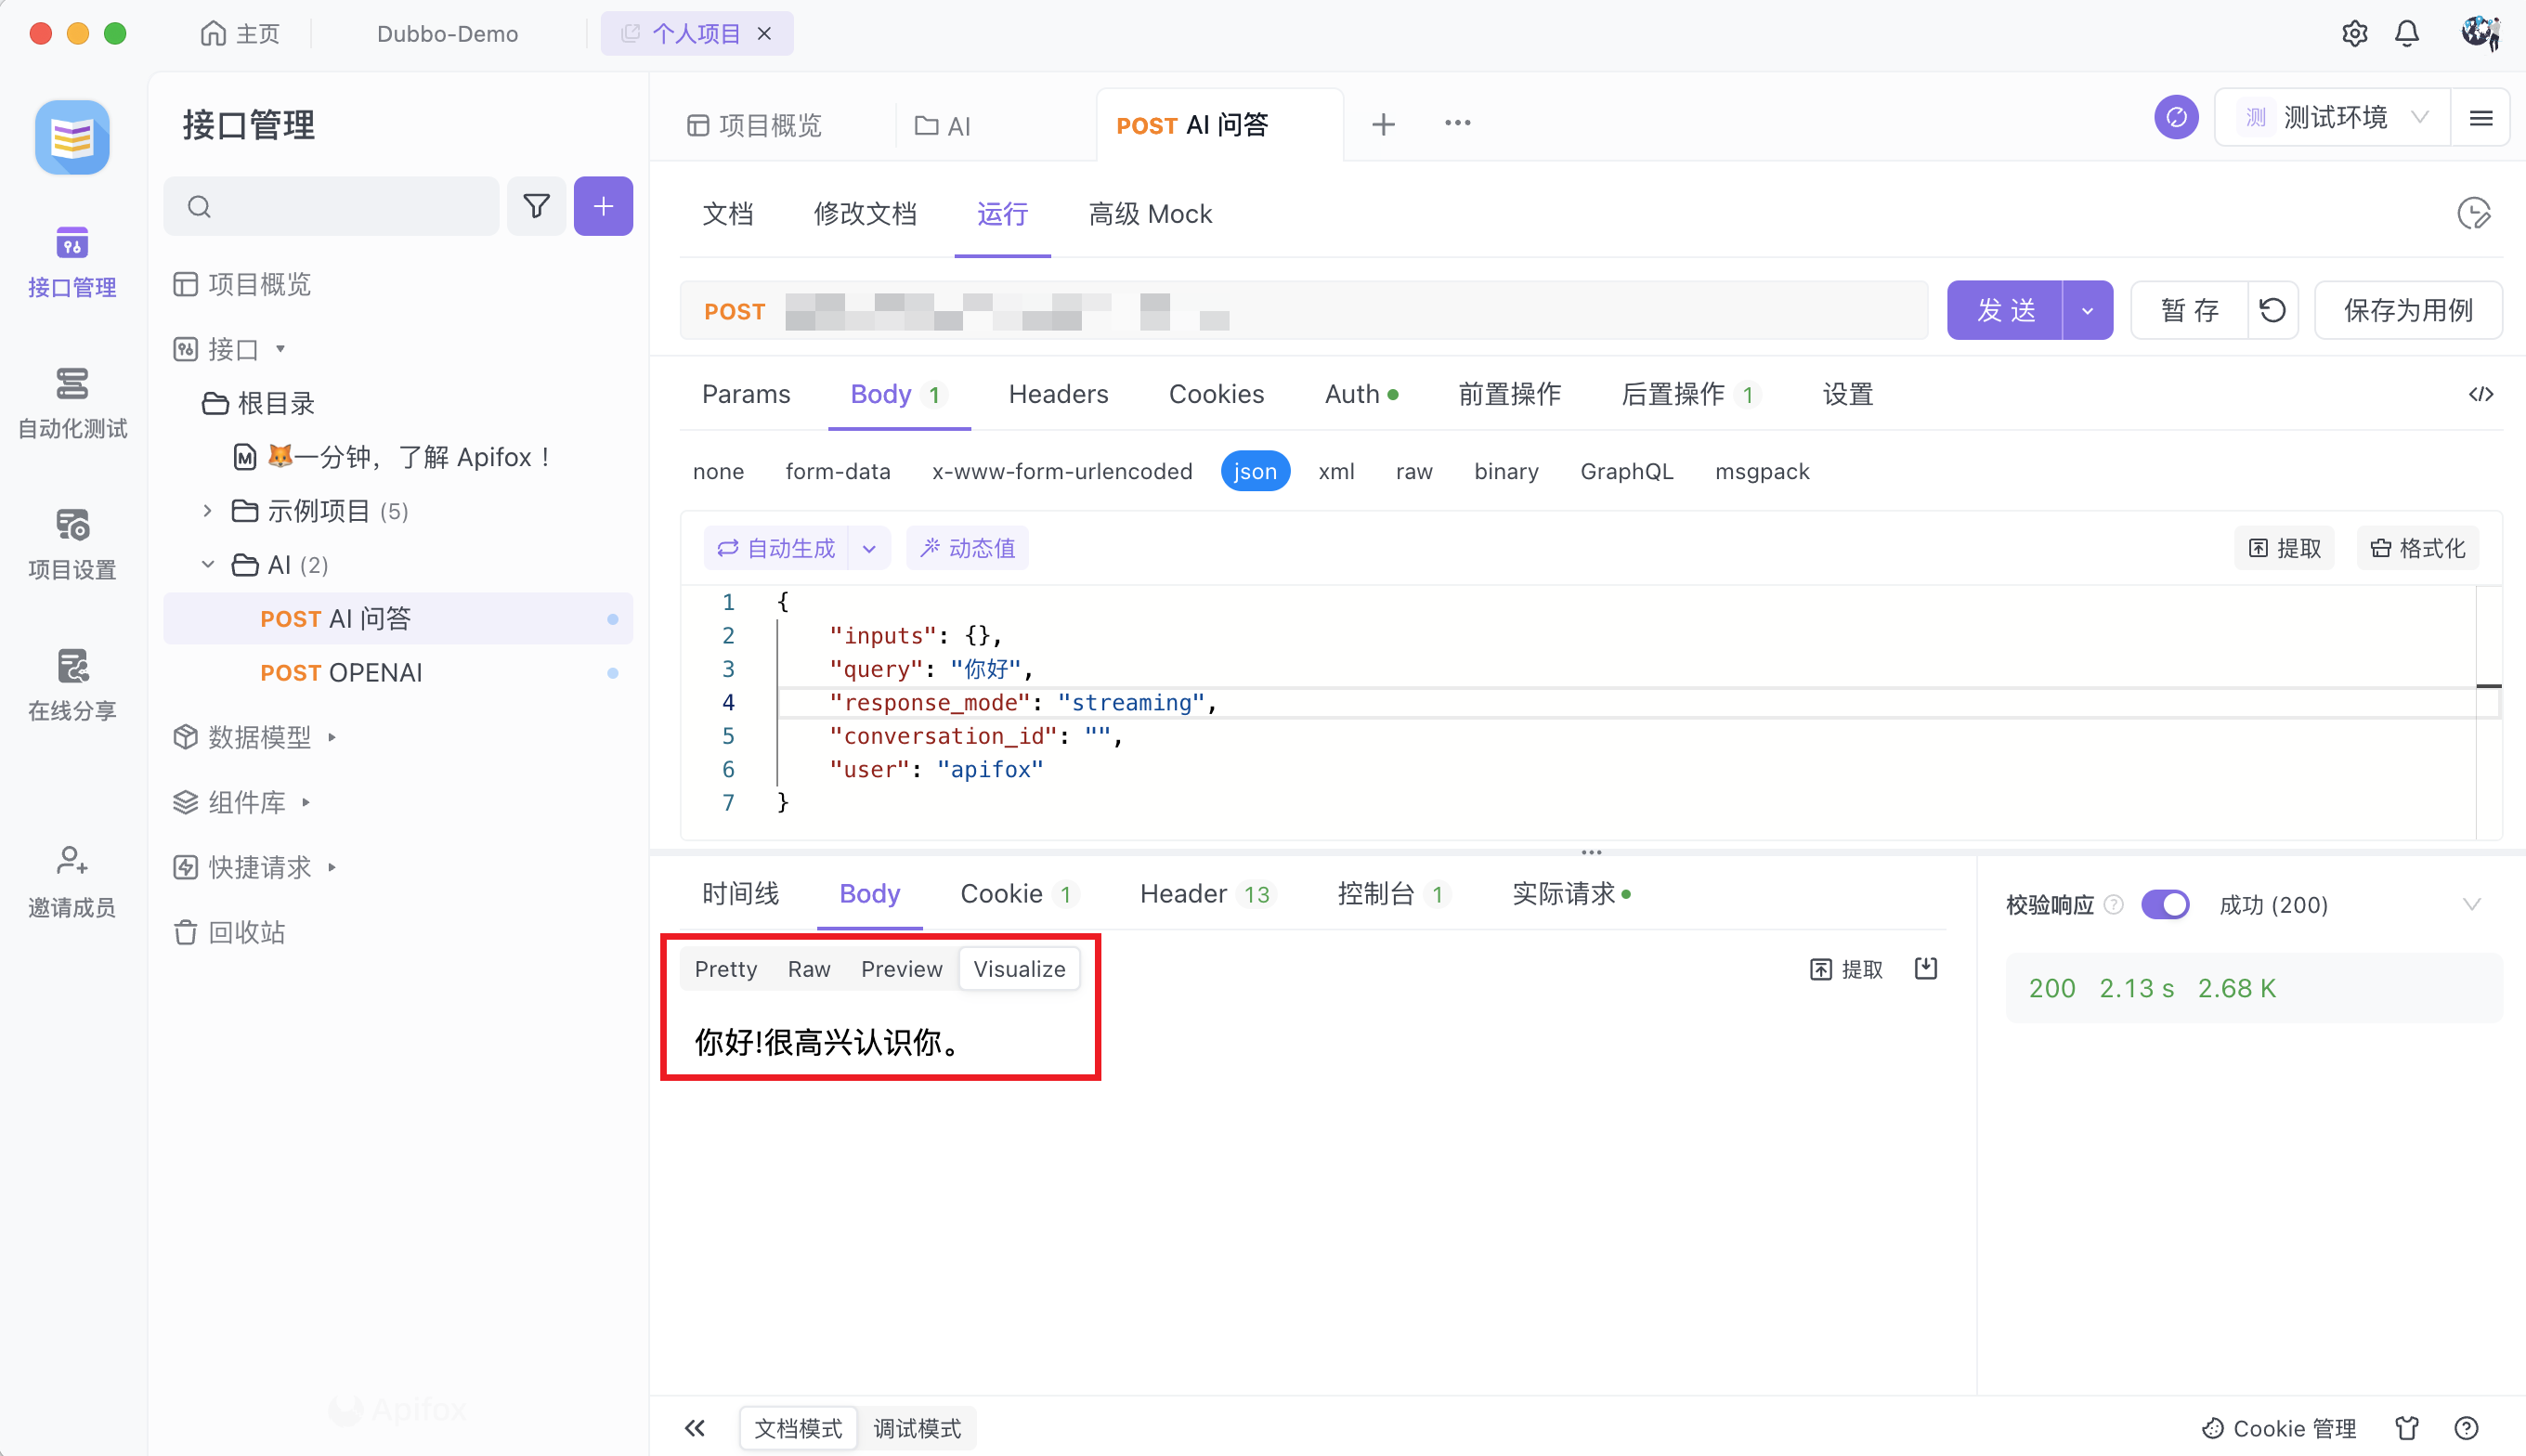Select form-data body type
2526x1456 pixels.
(837, 471)
